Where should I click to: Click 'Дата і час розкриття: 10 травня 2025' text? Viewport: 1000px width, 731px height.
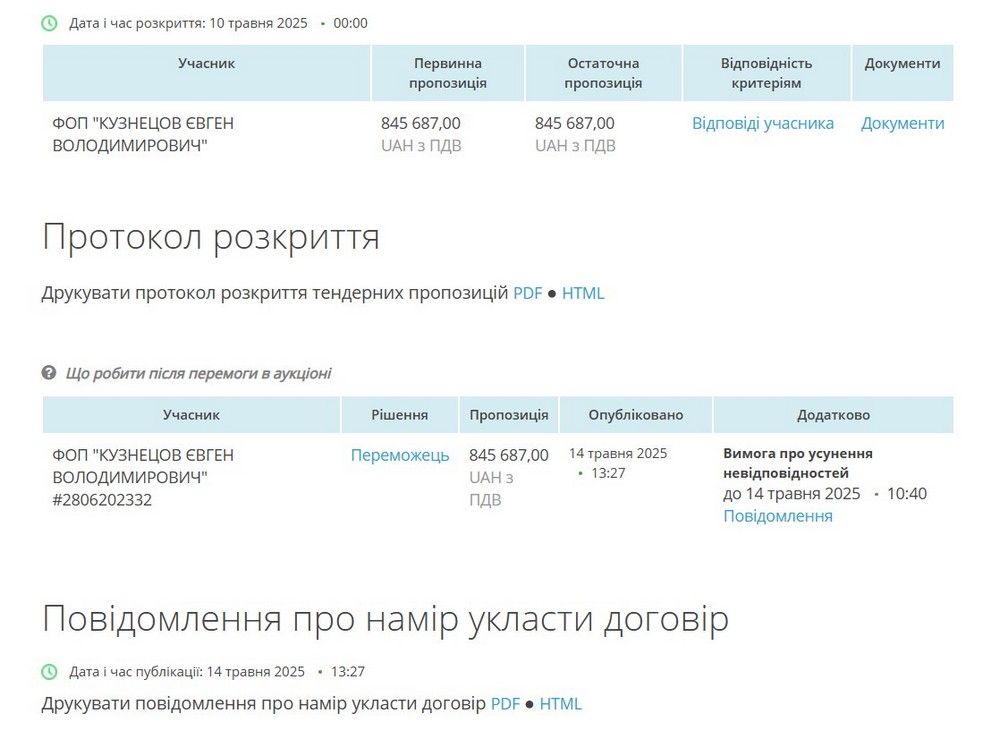click(x=188, y=24)
